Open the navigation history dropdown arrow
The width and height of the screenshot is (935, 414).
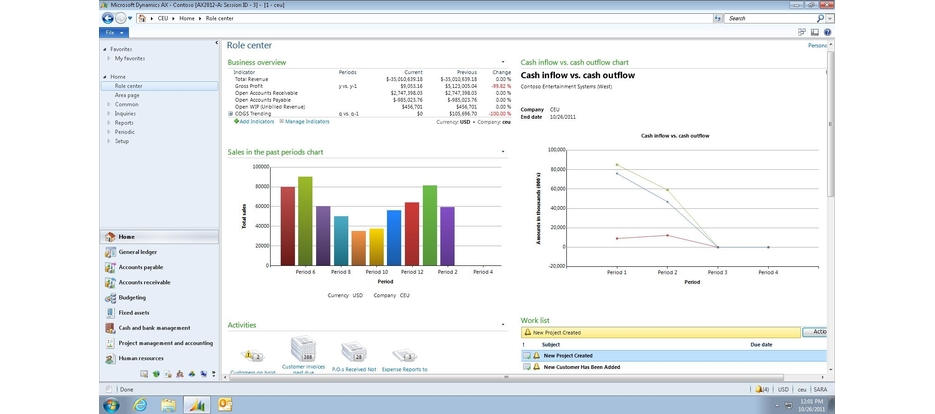[130, 18]
